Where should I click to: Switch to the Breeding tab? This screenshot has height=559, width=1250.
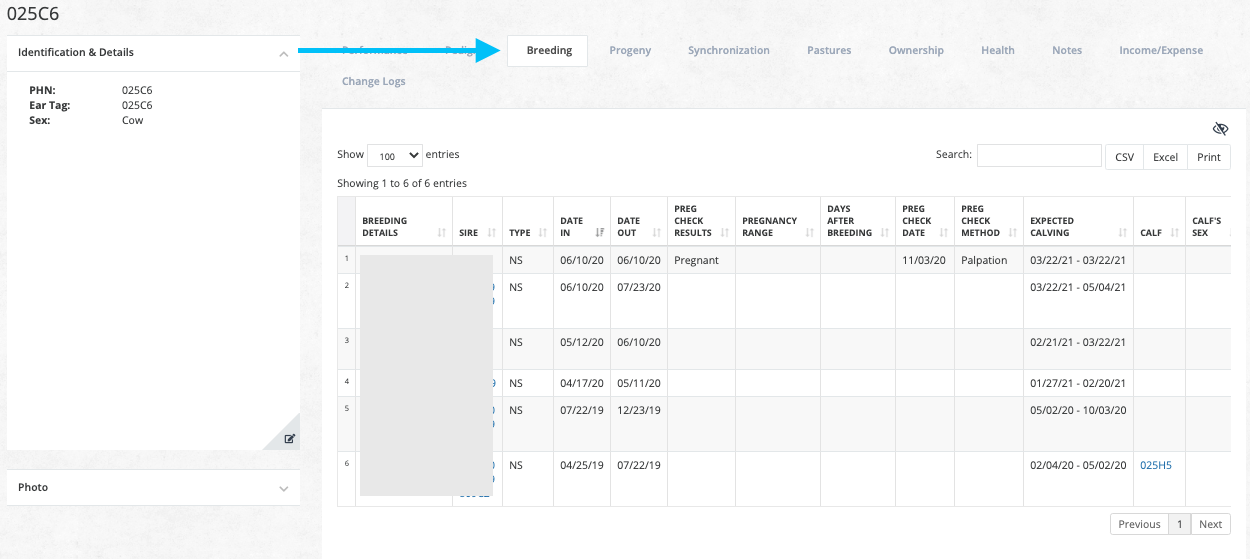(549, 51)
